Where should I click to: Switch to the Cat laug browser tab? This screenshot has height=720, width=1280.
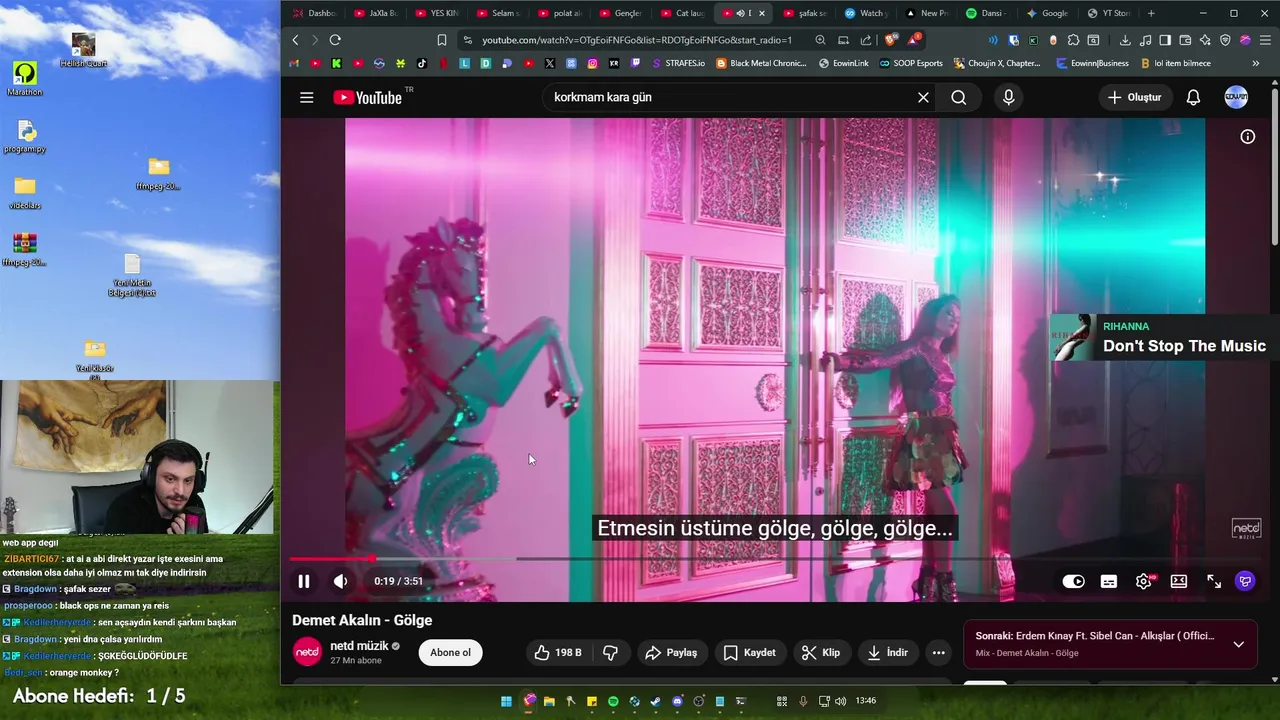point(681,13)
